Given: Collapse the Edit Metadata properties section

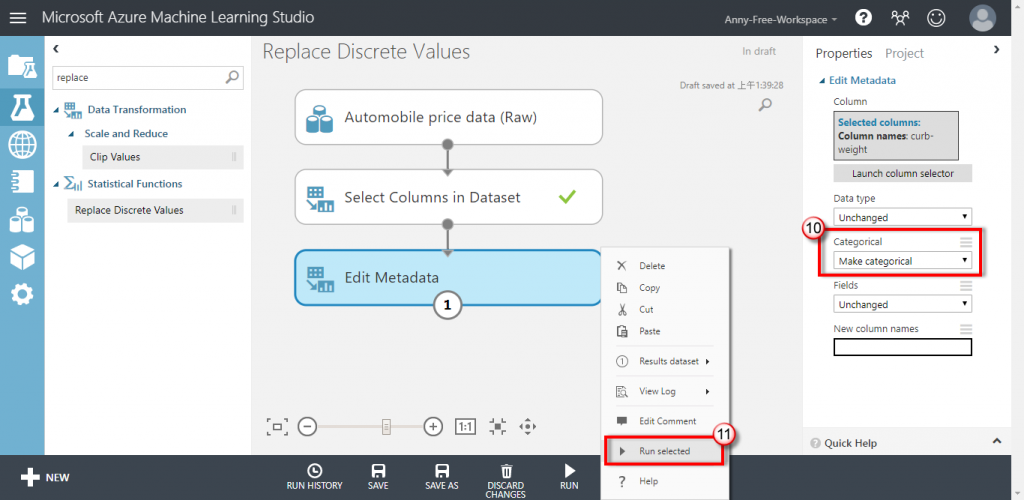Looking at the screenshot, I should 822,81.
